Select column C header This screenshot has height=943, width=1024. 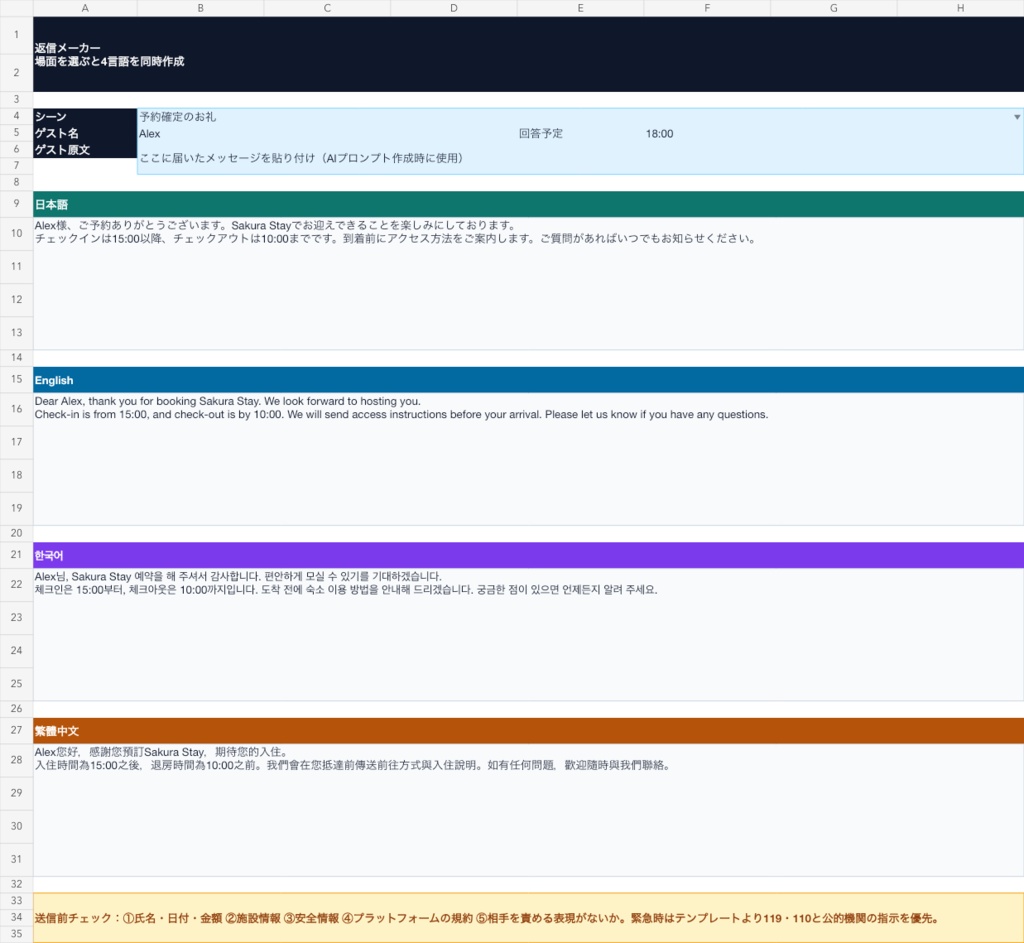[x=327, y=8]
